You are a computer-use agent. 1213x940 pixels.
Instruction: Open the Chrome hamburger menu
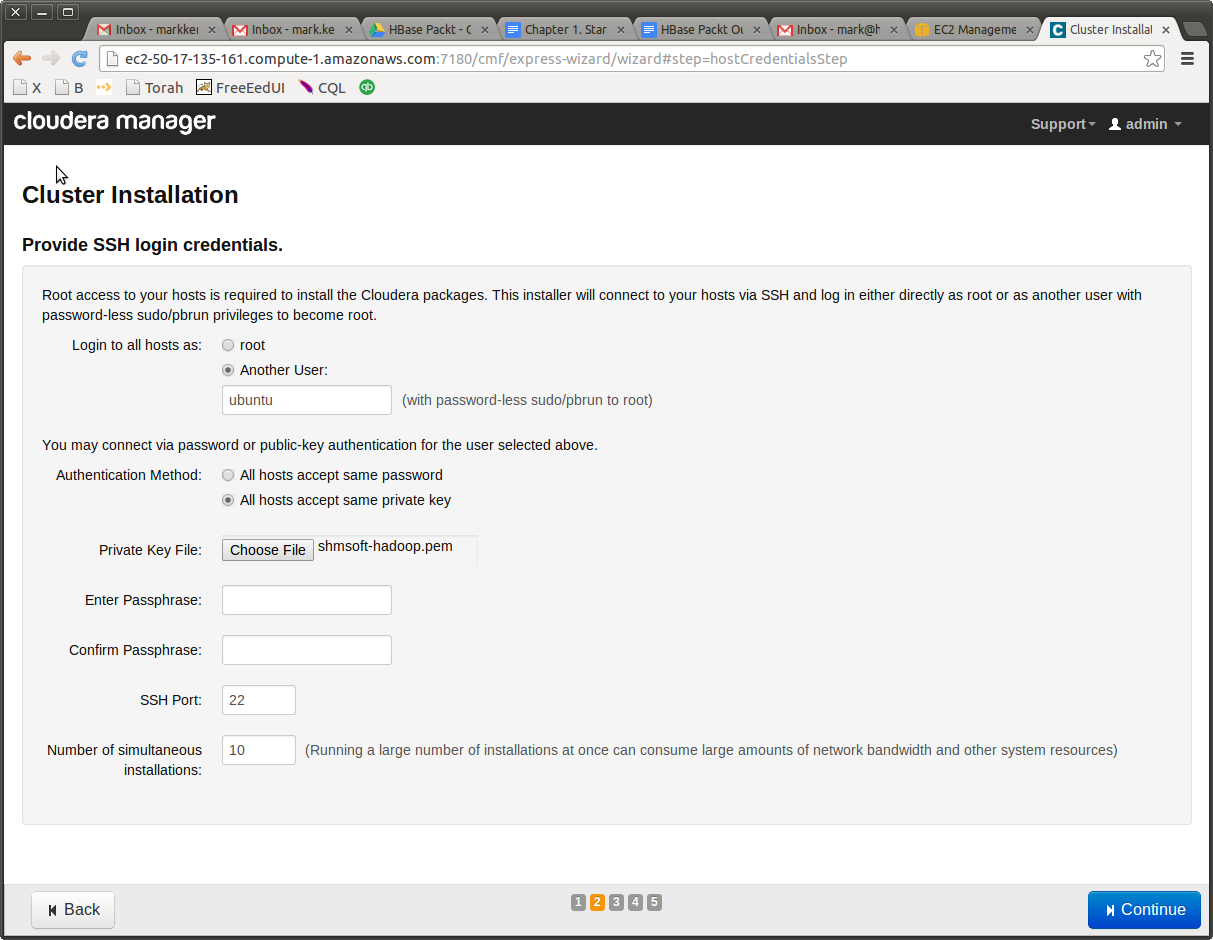click(x=1188, y=59)
